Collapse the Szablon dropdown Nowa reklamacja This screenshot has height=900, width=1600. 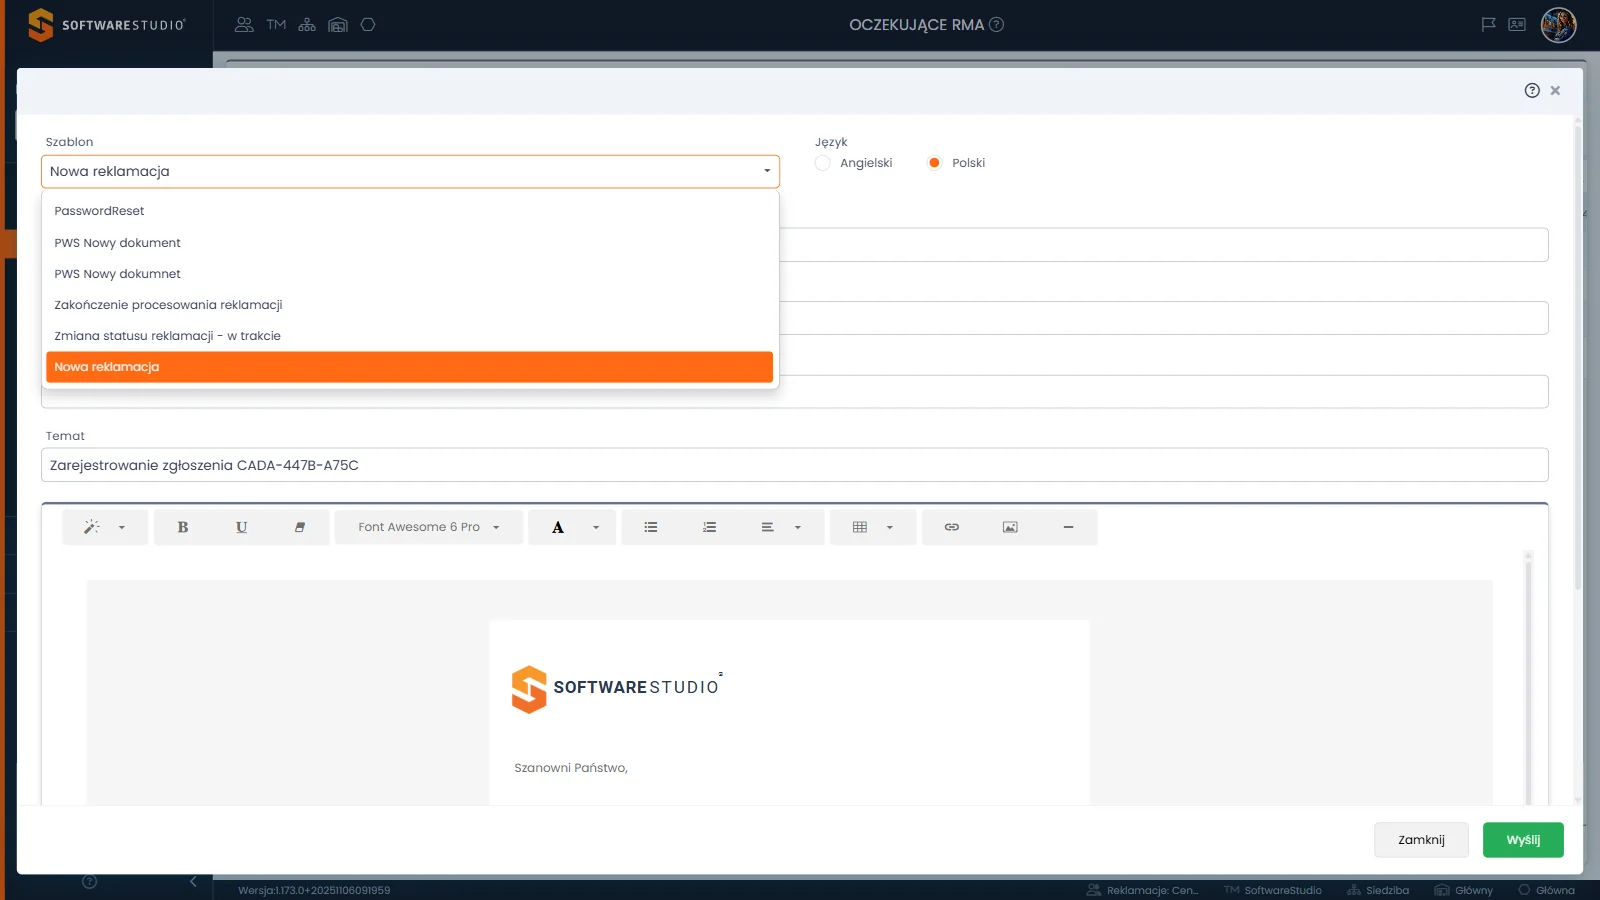(410, 171)
